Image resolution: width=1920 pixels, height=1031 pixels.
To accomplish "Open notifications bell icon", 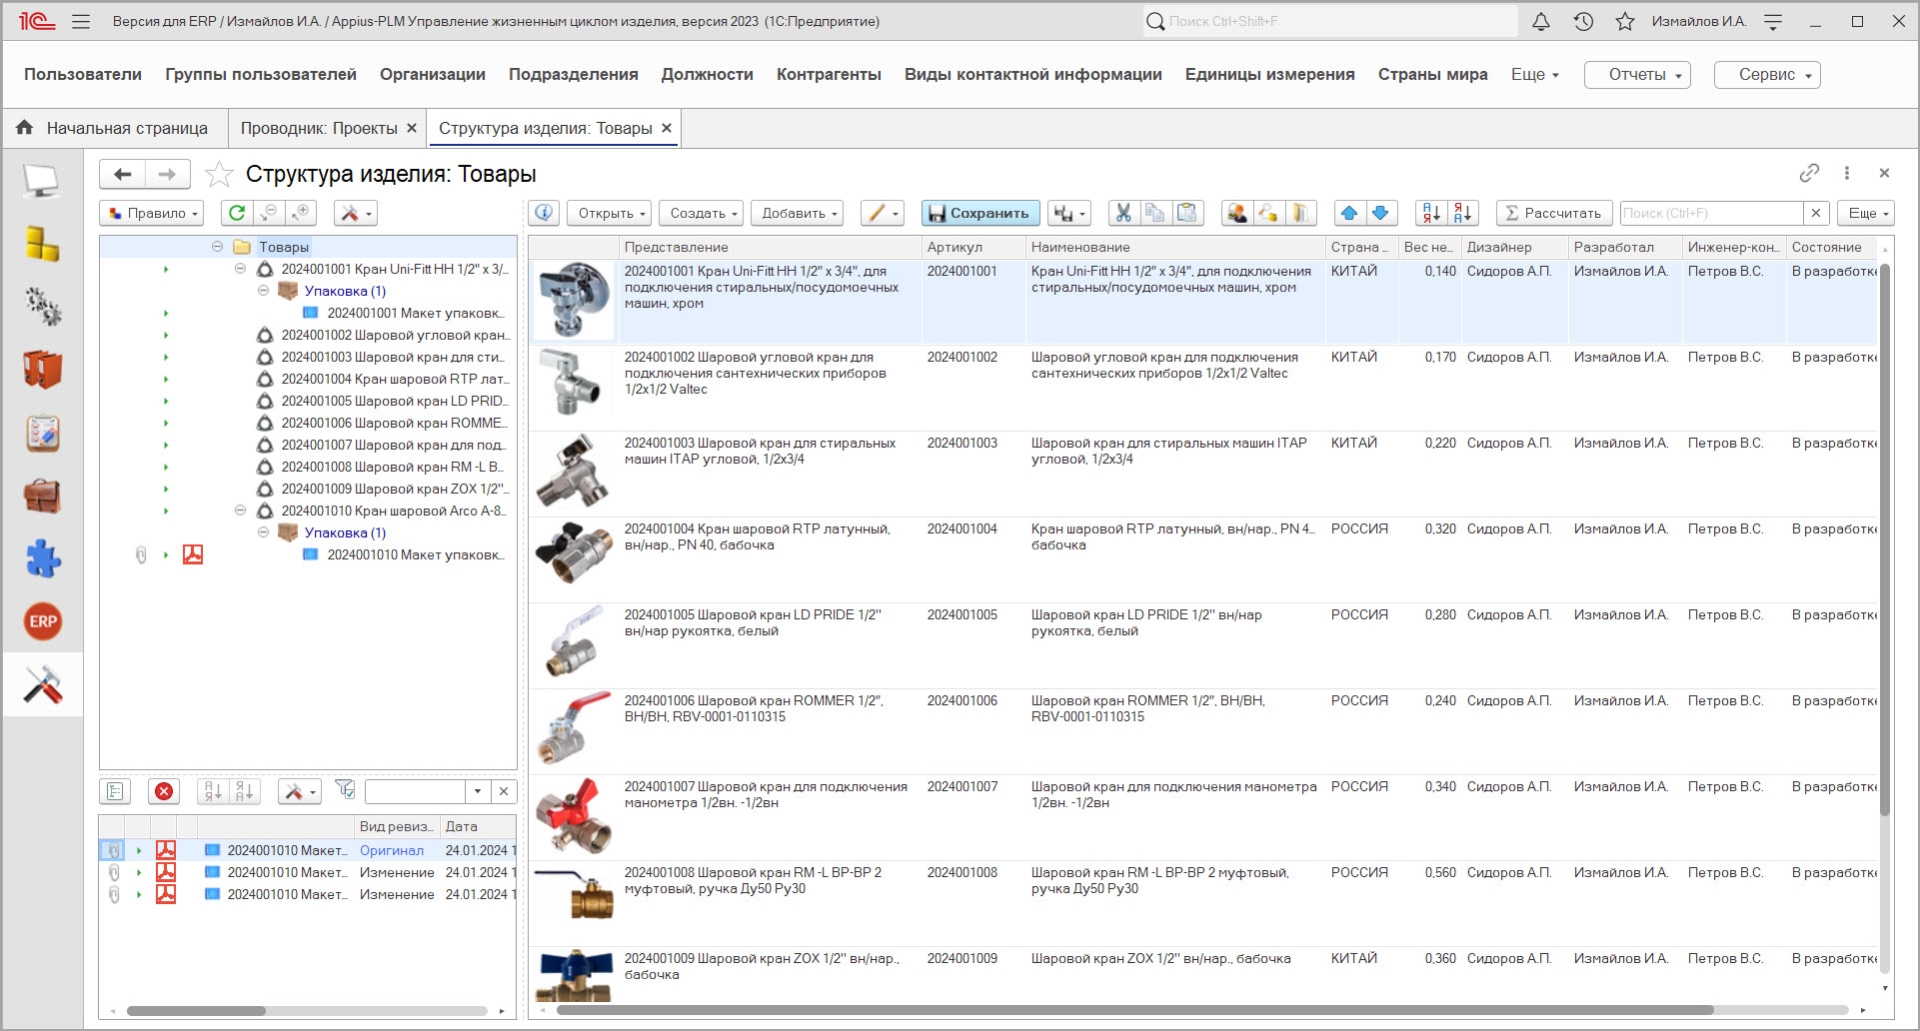I will pyautogui.click(x=1541, y=21).
